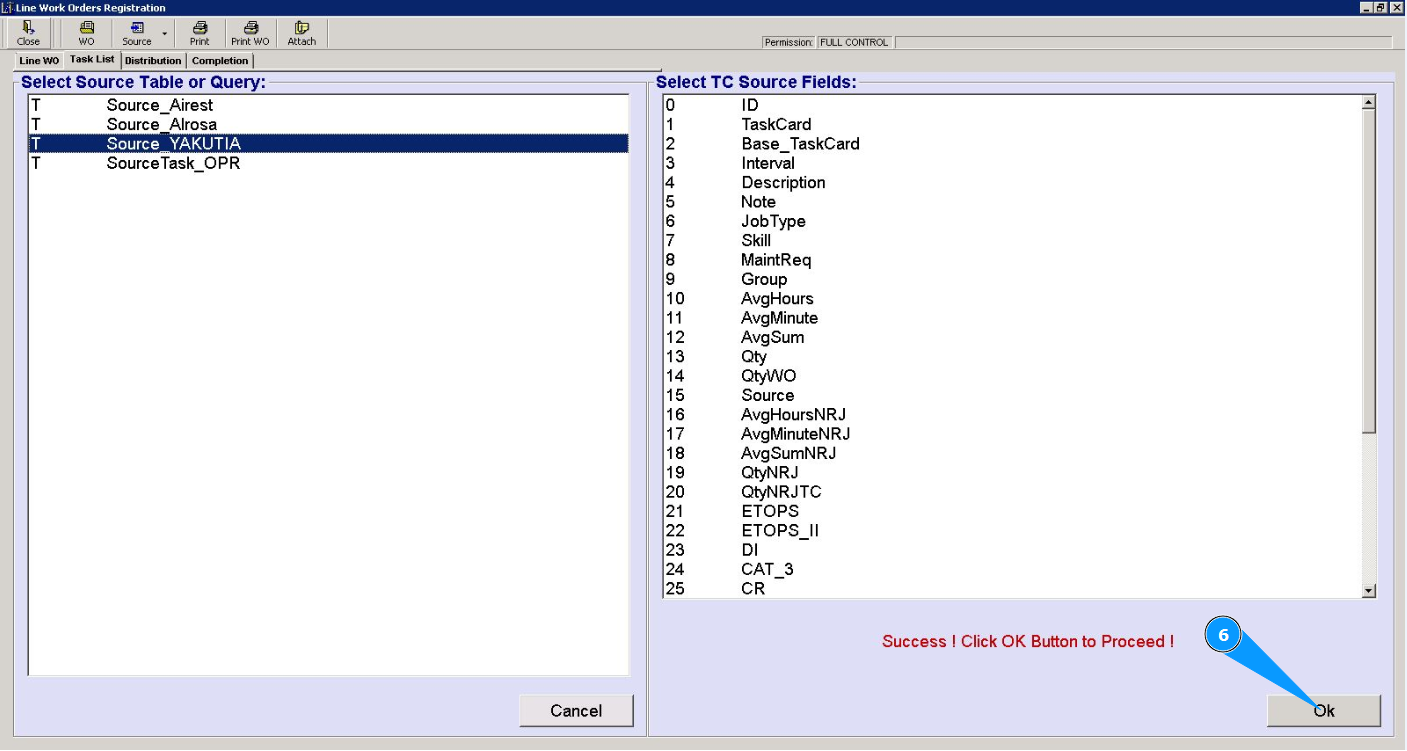Click the Source toolbar icon
Viewport: 1407px width, 751px height.
tap(137, 33)
